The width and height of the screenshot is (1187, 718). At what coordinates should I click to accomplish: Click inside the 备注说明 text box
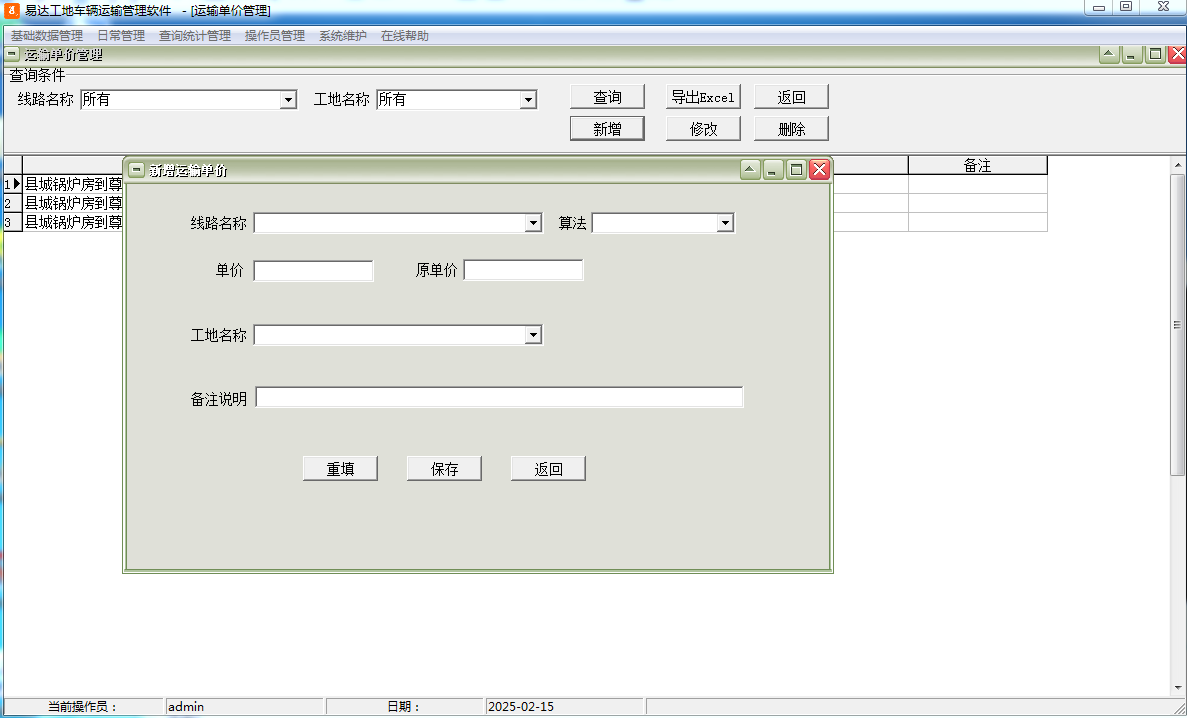500,396
